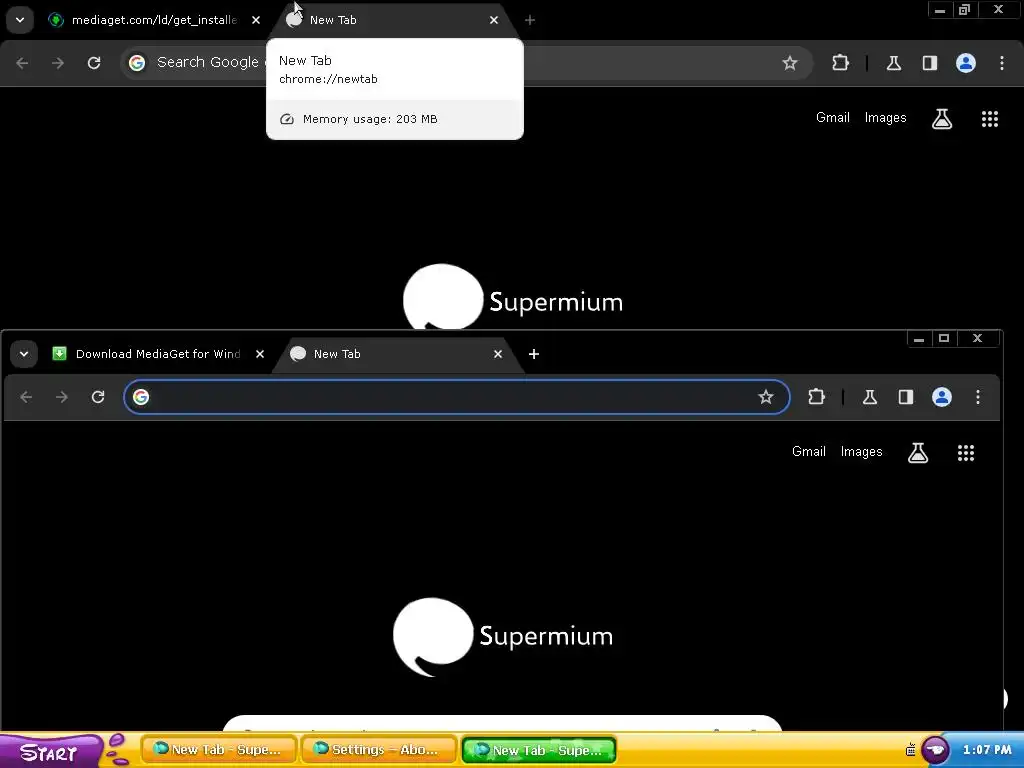Go back in front window toolbar
1024x768 pixels.
coord(26,397)
